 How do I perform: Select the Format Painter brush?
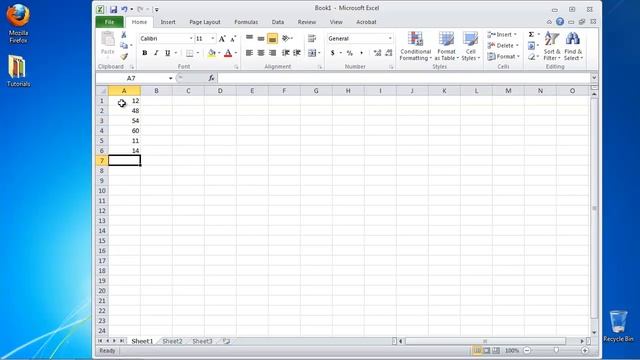pos(124,56)
